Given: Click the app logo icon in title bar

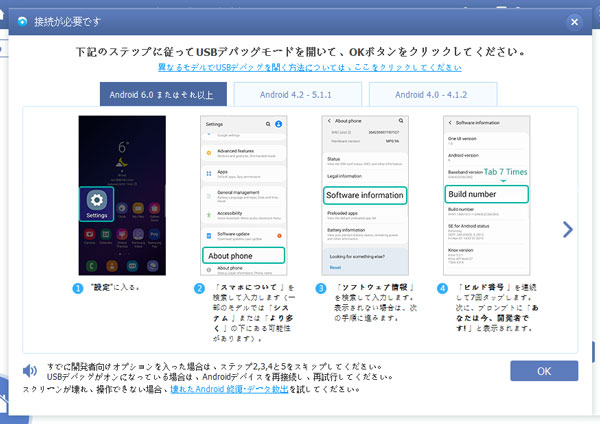Looking at the screenshot, I should point(23,22).
